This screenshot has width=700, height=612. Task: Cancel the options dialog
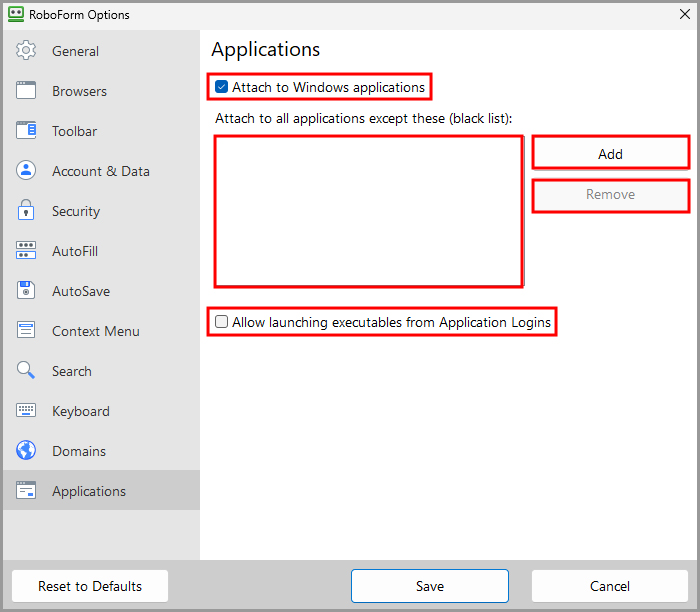(610, 586)
